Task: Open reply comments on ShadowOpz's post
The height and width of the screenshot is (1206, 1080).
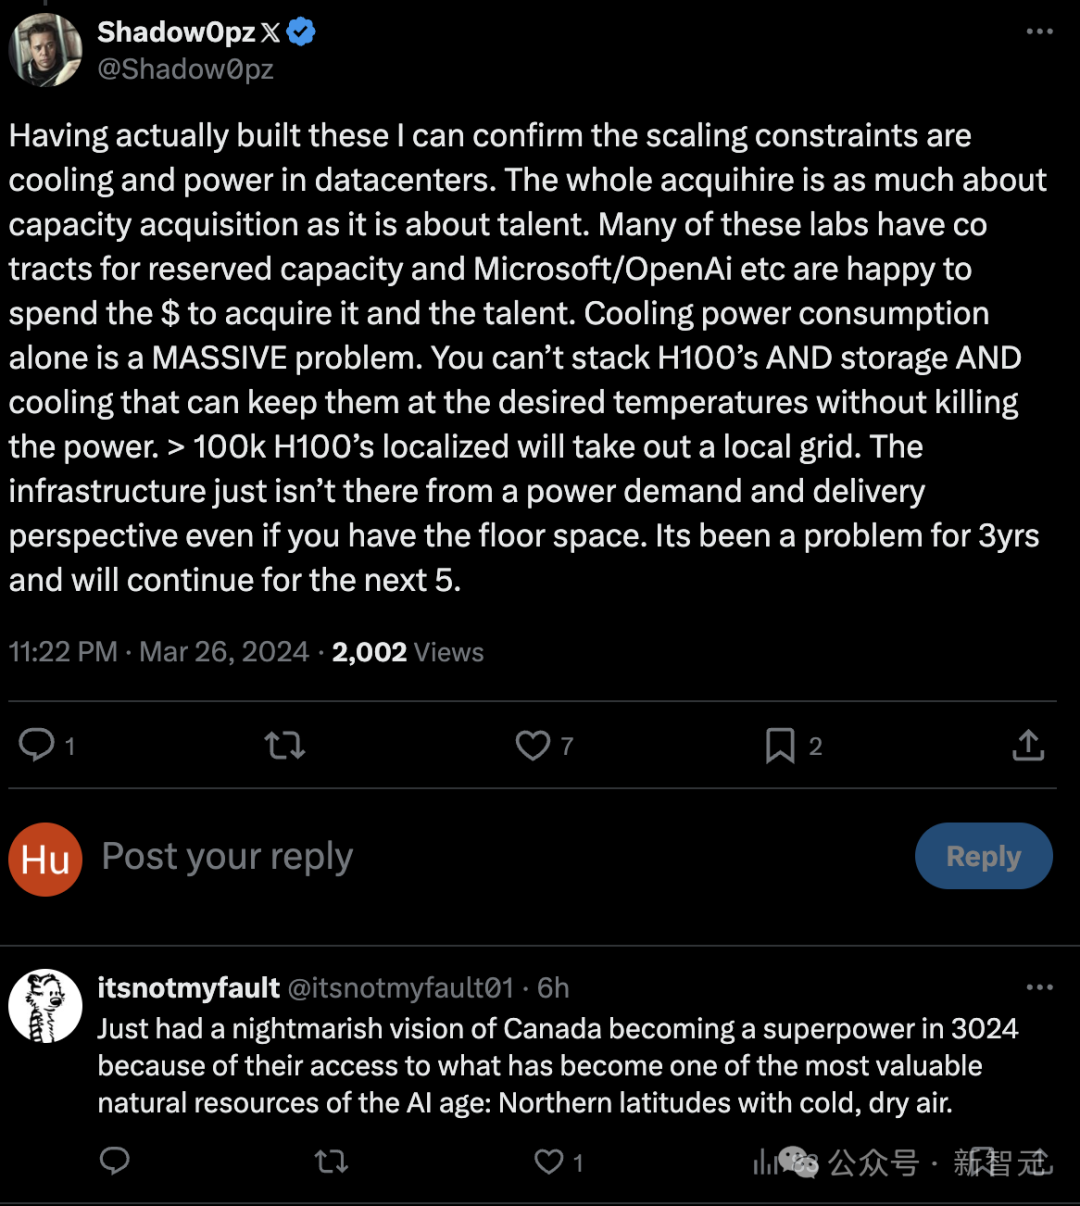Action: click(x=38, y=745)
